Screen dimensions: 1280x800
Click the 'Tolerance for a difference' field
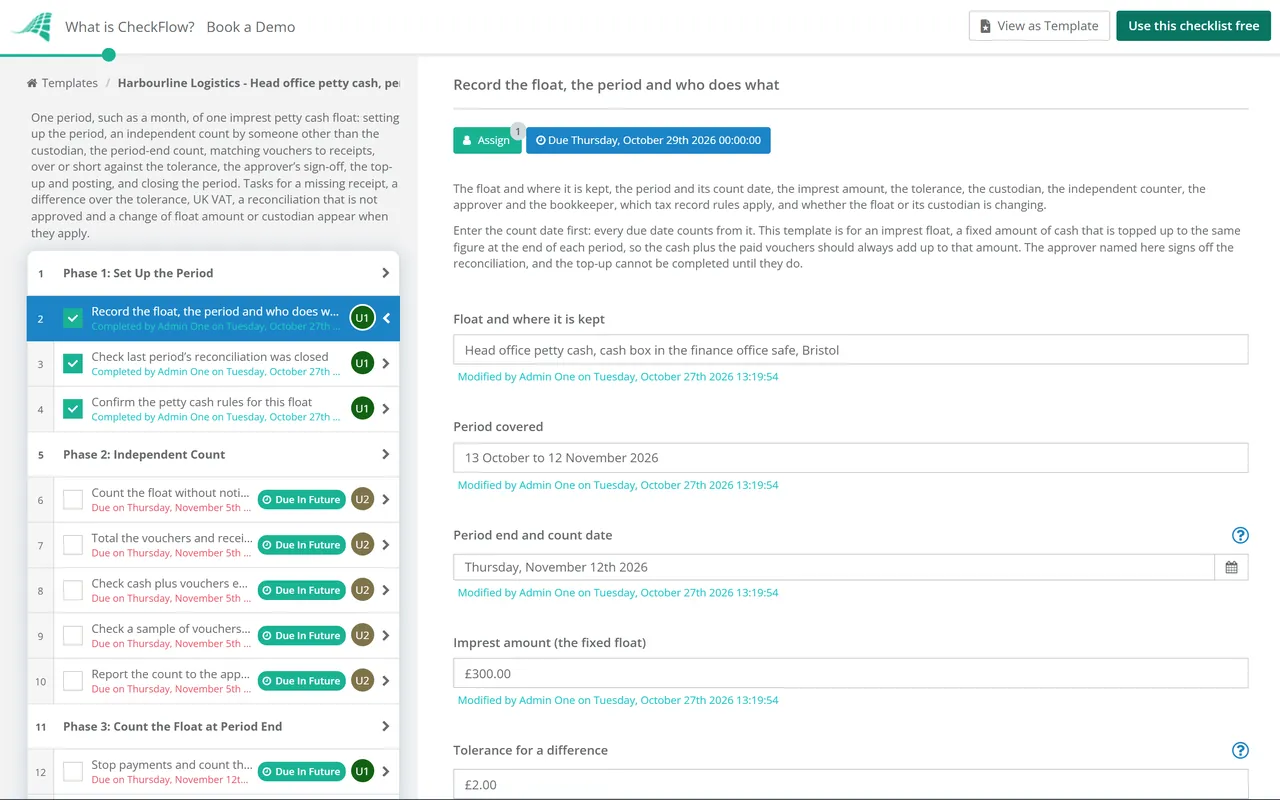pyautogui.click(x=851, y=784)
